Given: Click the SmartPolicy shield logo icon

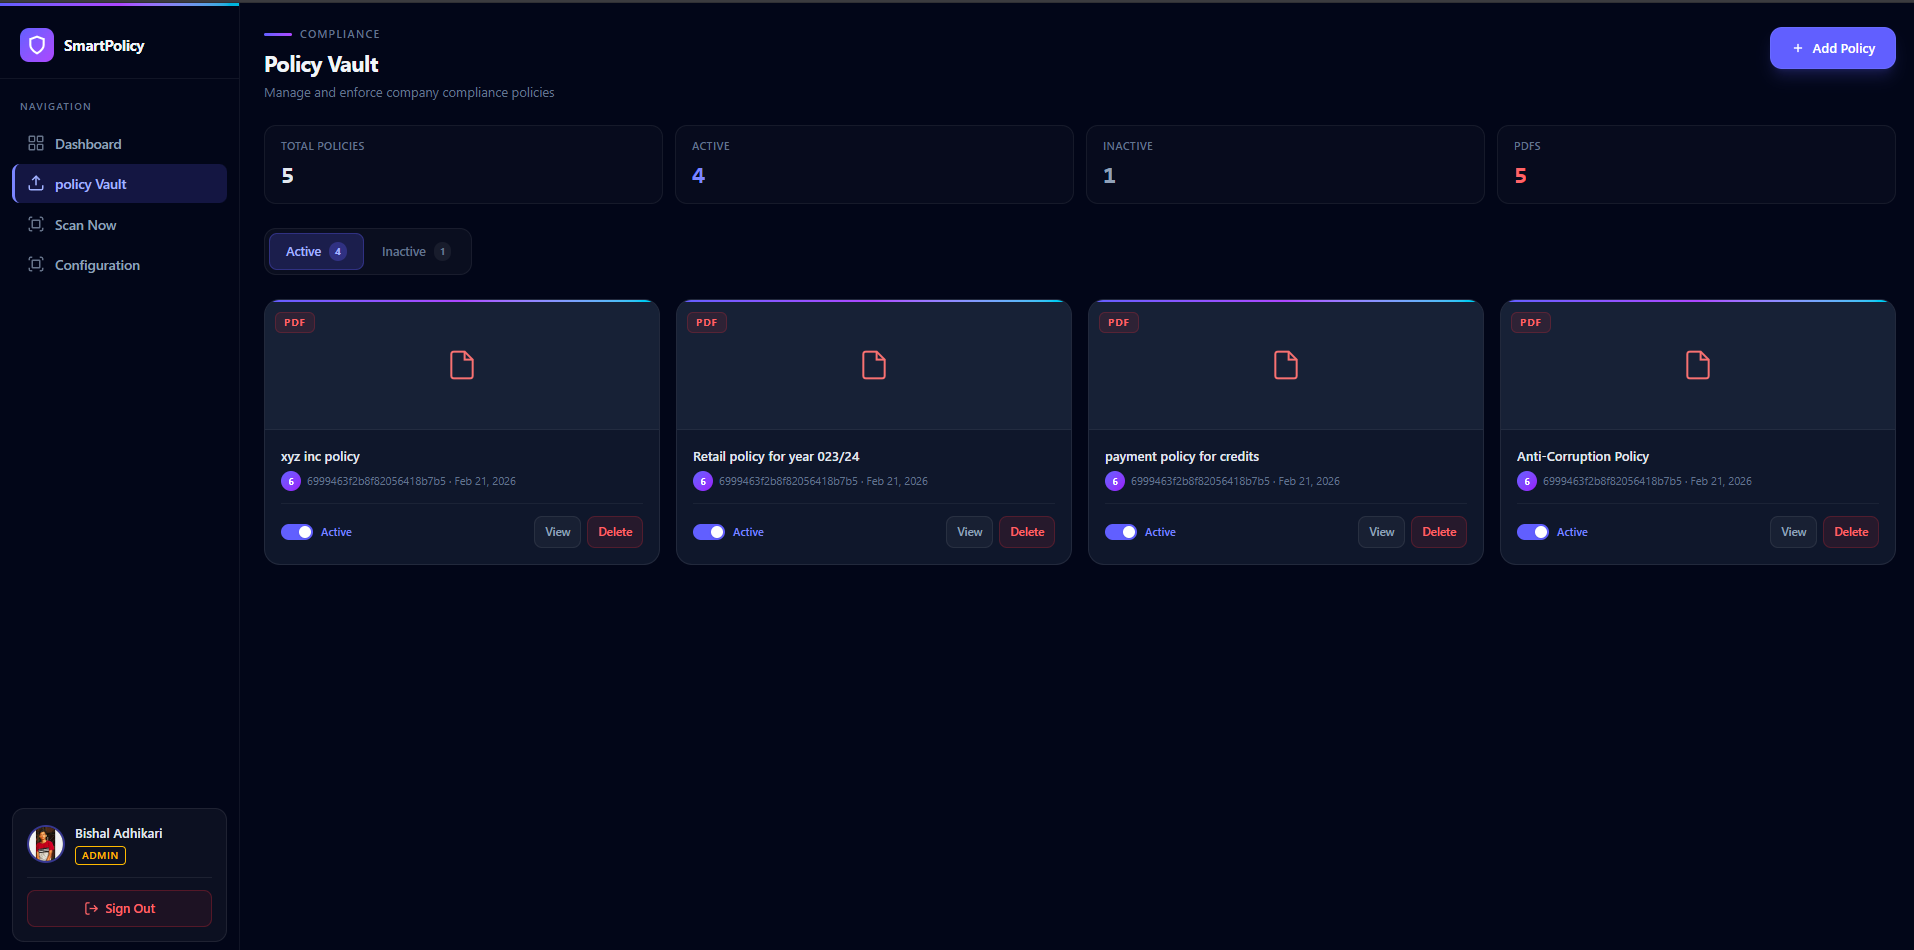Looking at the screenshot, I should pos(37,45).
